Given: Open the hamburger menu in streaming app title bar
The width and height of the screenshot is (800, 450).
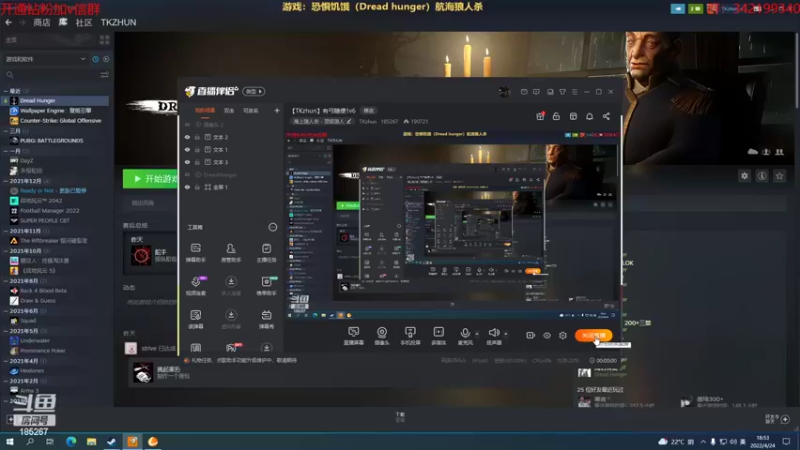Looking at the screenshot, I should (x=574, y=92).
